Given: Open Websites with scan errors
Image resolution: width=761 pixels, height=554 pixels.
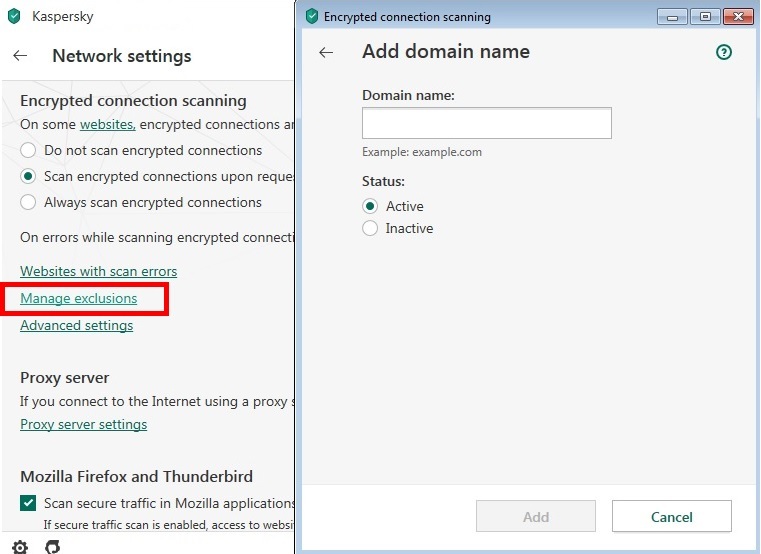Looking at the screenshot, I should pos(99,271).
